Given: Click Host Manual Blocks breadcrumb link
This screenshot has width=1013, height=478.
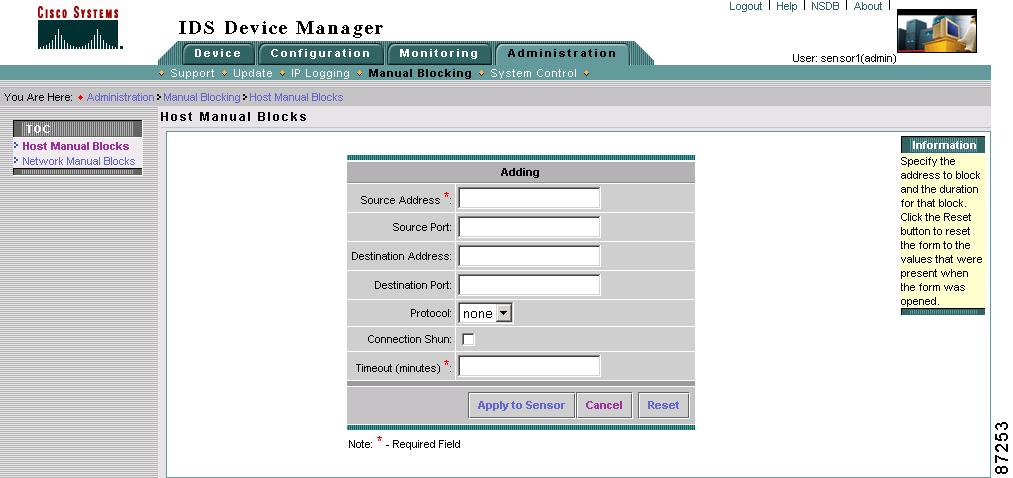Looking at the screenshot, I should click(x=296, y=97).
